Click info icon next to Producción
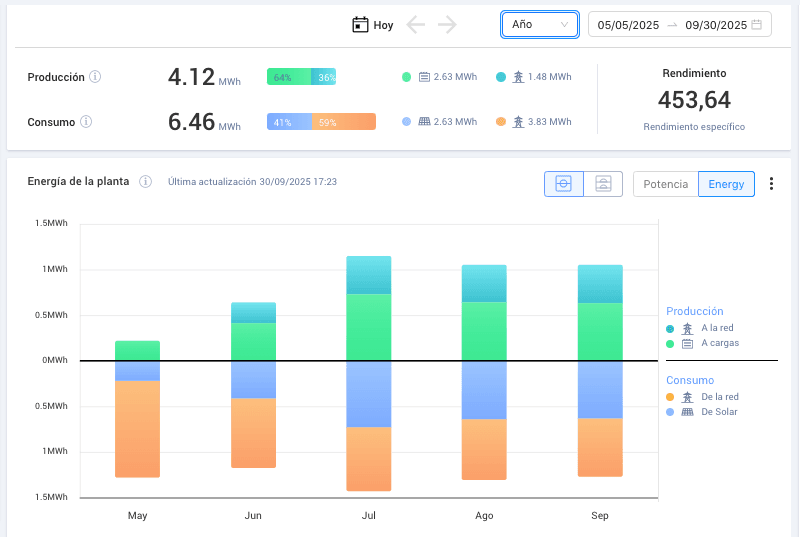 [x=95, y=77]
